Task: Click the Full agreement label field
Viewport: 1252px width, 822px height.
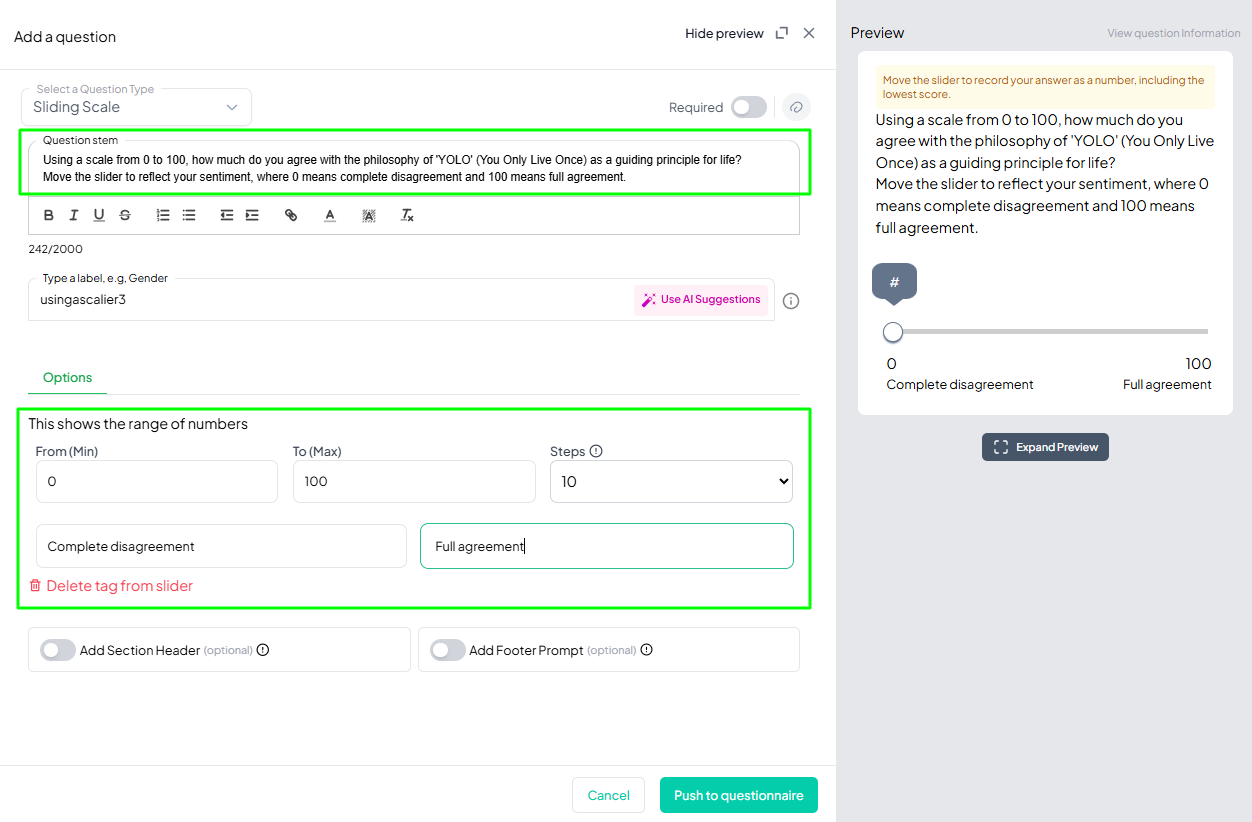Action: tap(607, 546)
